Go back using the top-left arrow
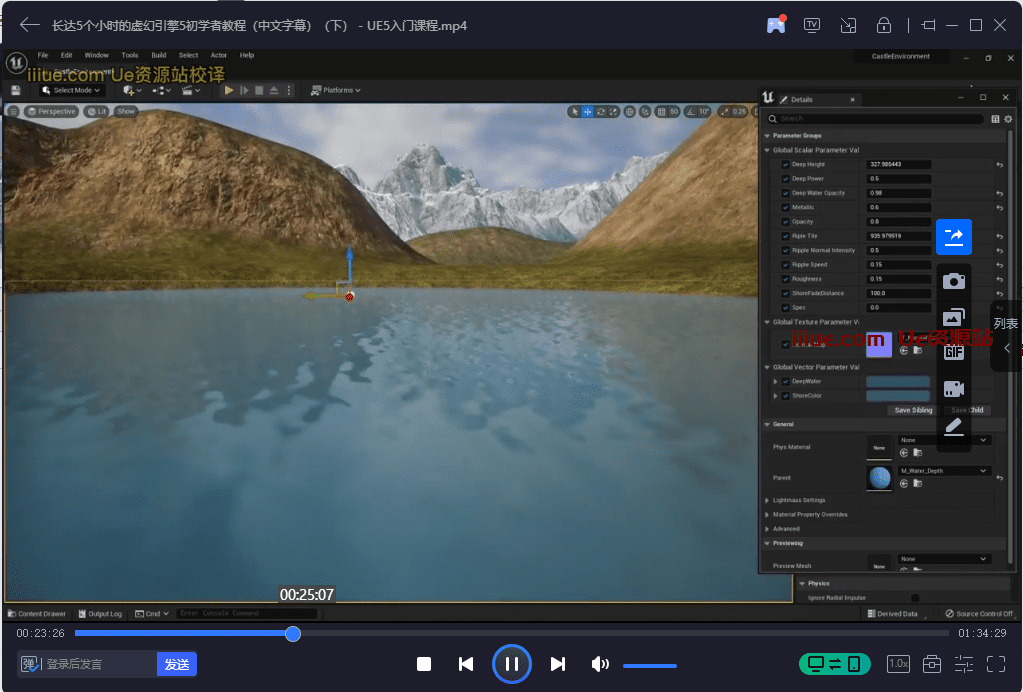Screen dimensions: 1023x692 pos(30,25)
